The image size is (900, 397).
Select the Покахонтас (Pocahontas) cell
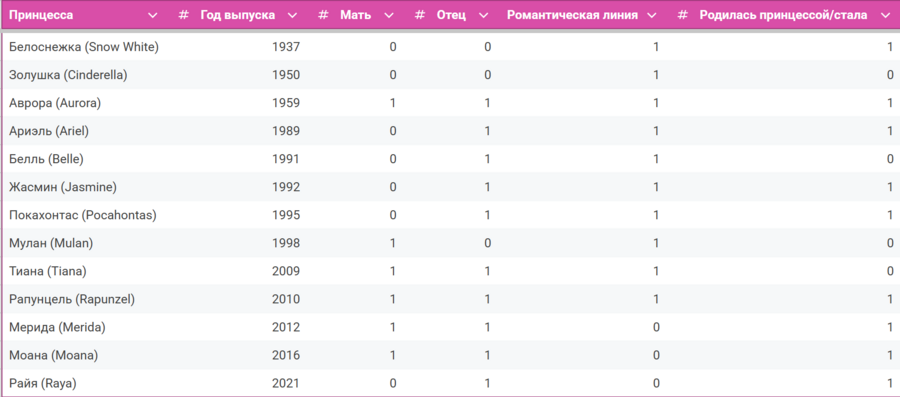click(x=83, y=215)
